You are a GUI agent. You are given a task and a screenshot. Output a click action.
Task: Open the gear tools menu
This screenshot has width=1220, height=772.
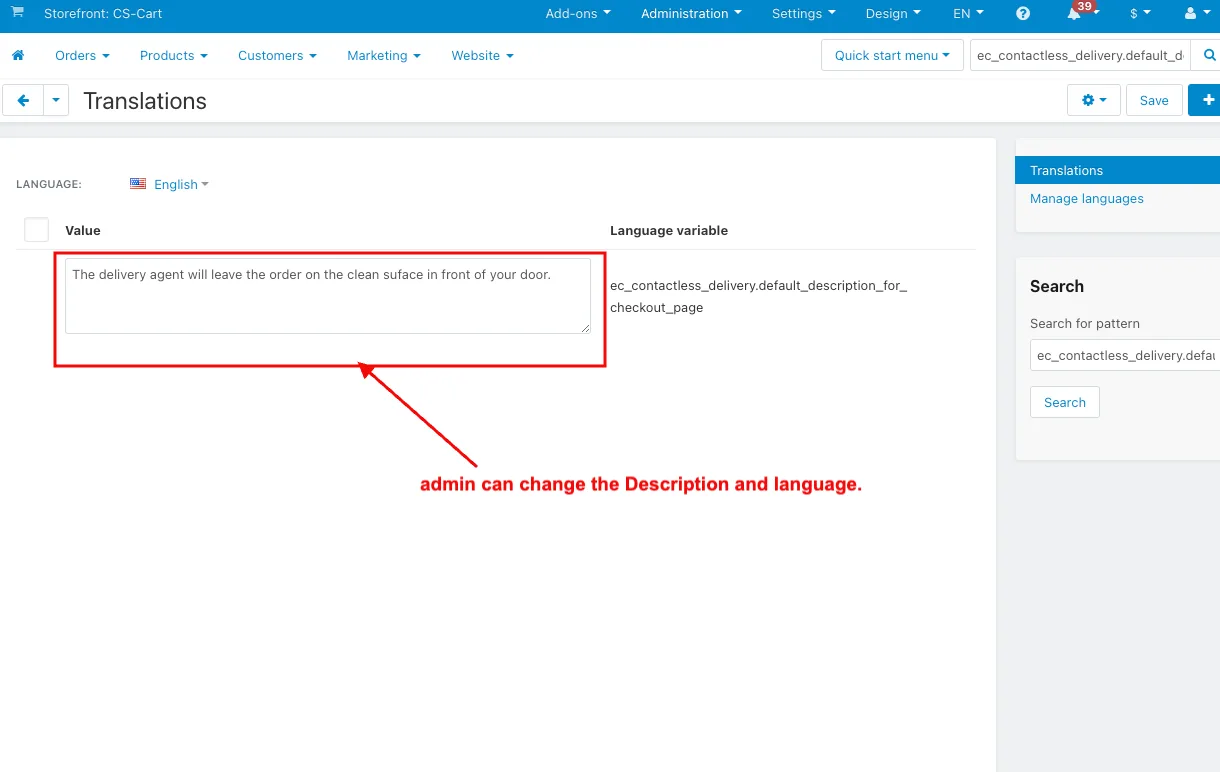pos(1094,100)
